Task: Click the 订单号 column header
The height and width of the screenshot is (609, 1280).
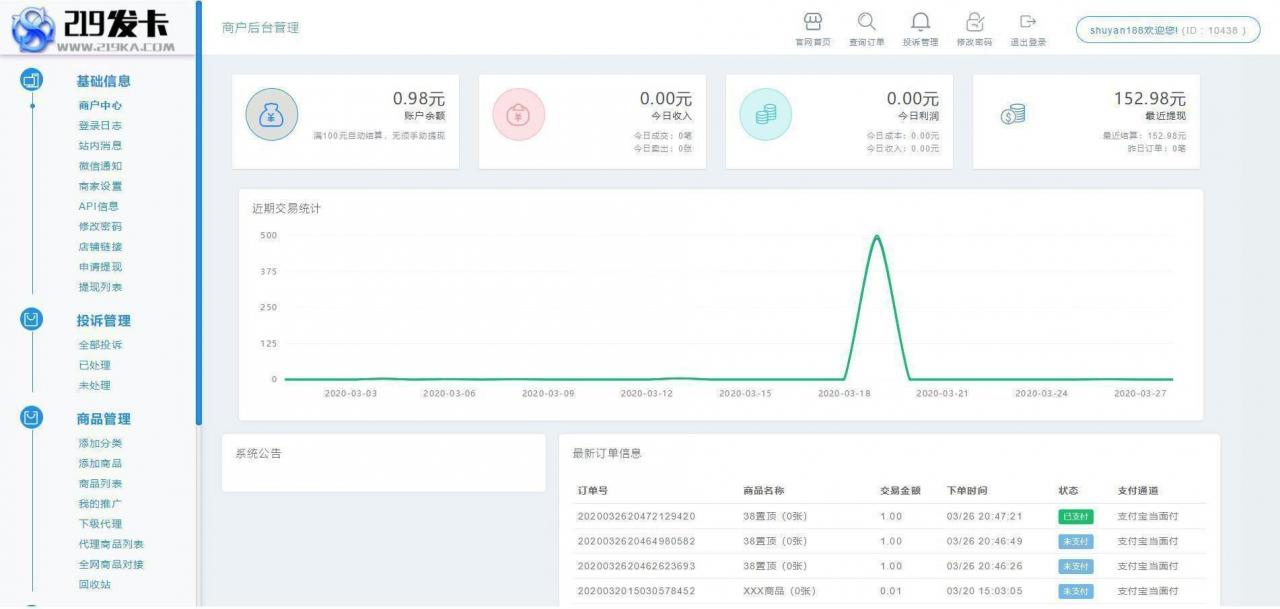Action: click(x=592, y=491)
